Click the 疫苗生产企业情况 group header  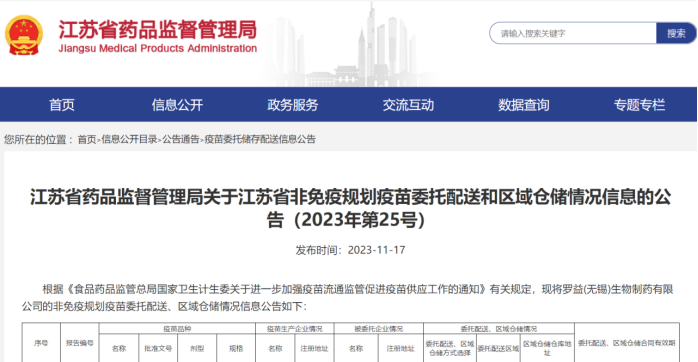tap(295, 329)
